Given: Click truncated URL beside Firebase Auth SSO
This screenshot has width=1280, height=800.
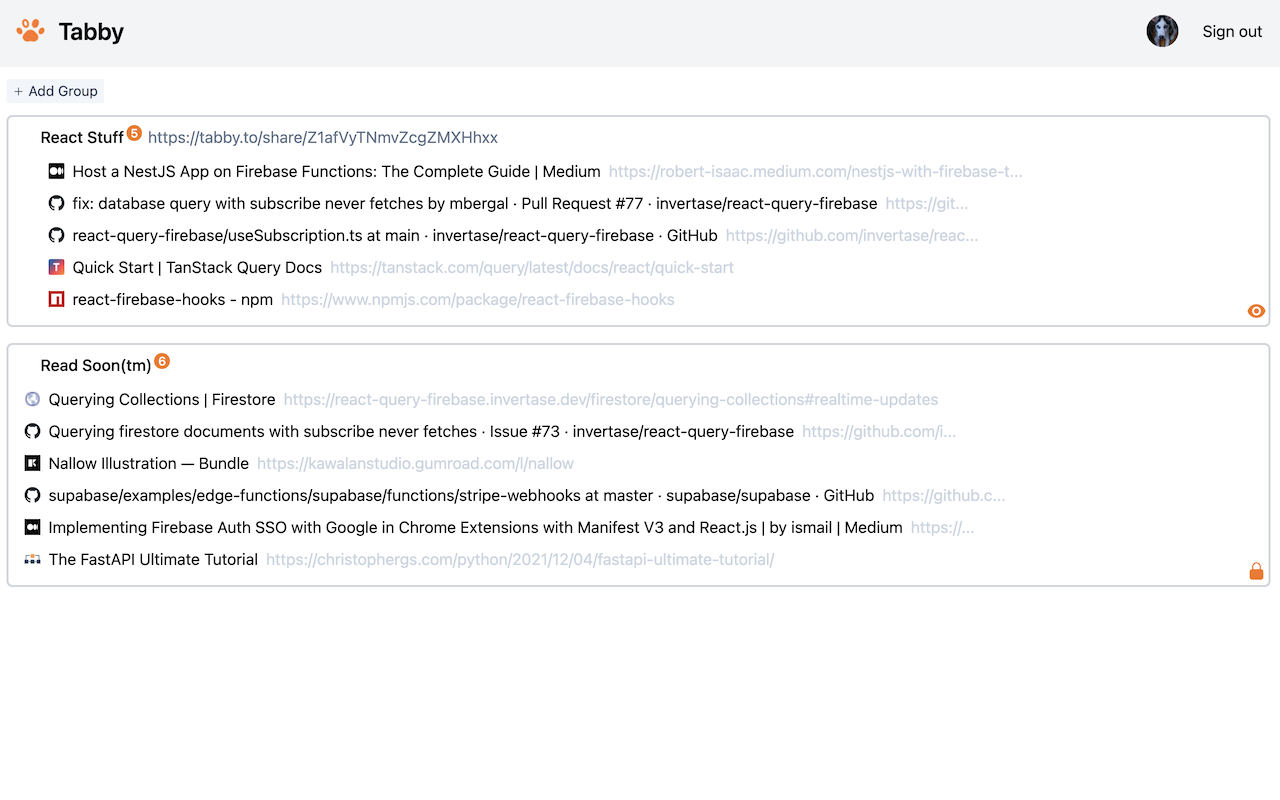Looking at the screenshot, I should pos(943,528).
